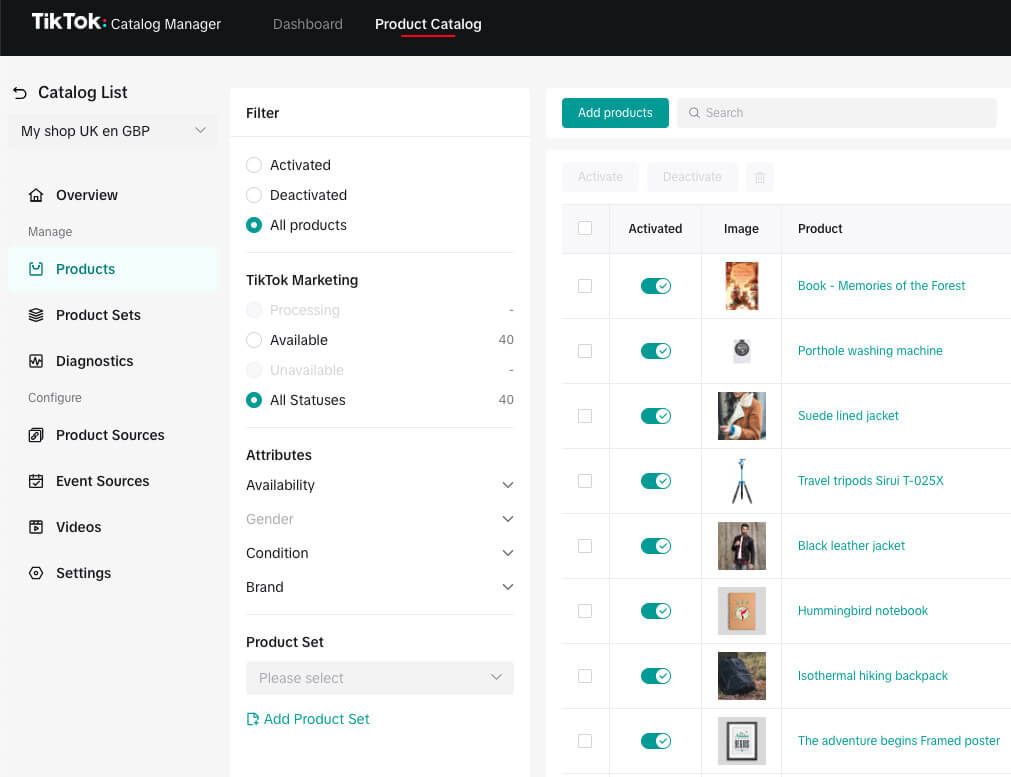Click the trash delete icon above table
1011x777 pixels.
pyautogui.click(x=760, y=177)
